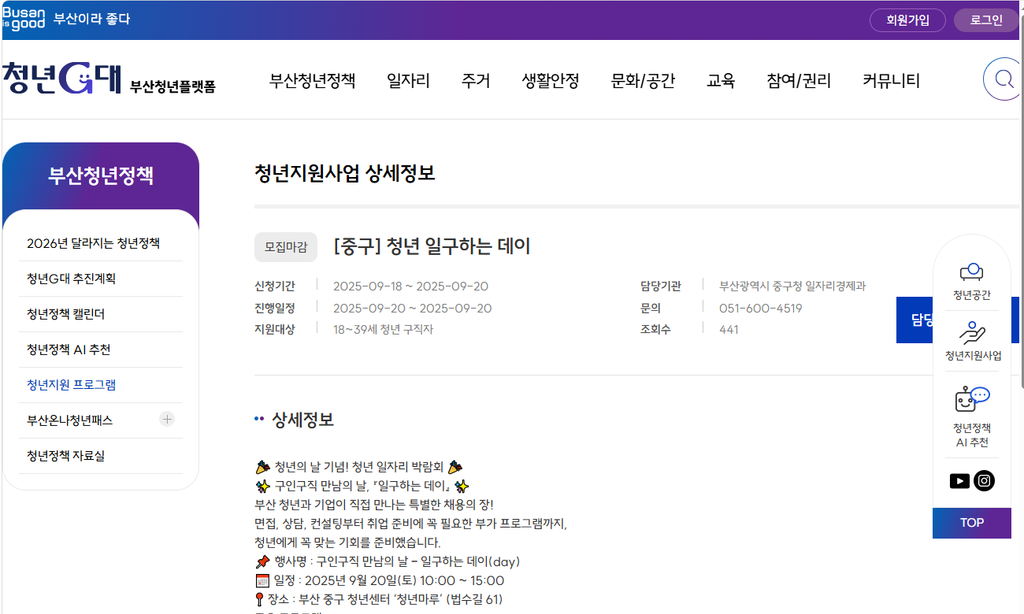The image size is (1024, 614).
Task: Open the YouTube icon
Action: click(959, 481)
